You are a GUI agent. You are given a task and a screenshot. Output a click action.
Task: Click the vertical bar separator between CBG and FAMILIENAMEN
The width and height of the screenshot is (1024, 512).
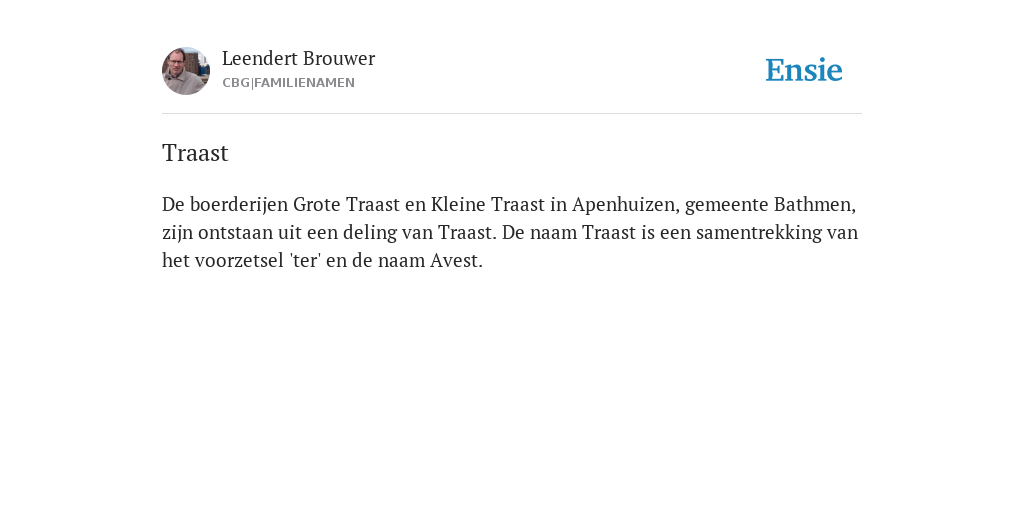point(252,83)
